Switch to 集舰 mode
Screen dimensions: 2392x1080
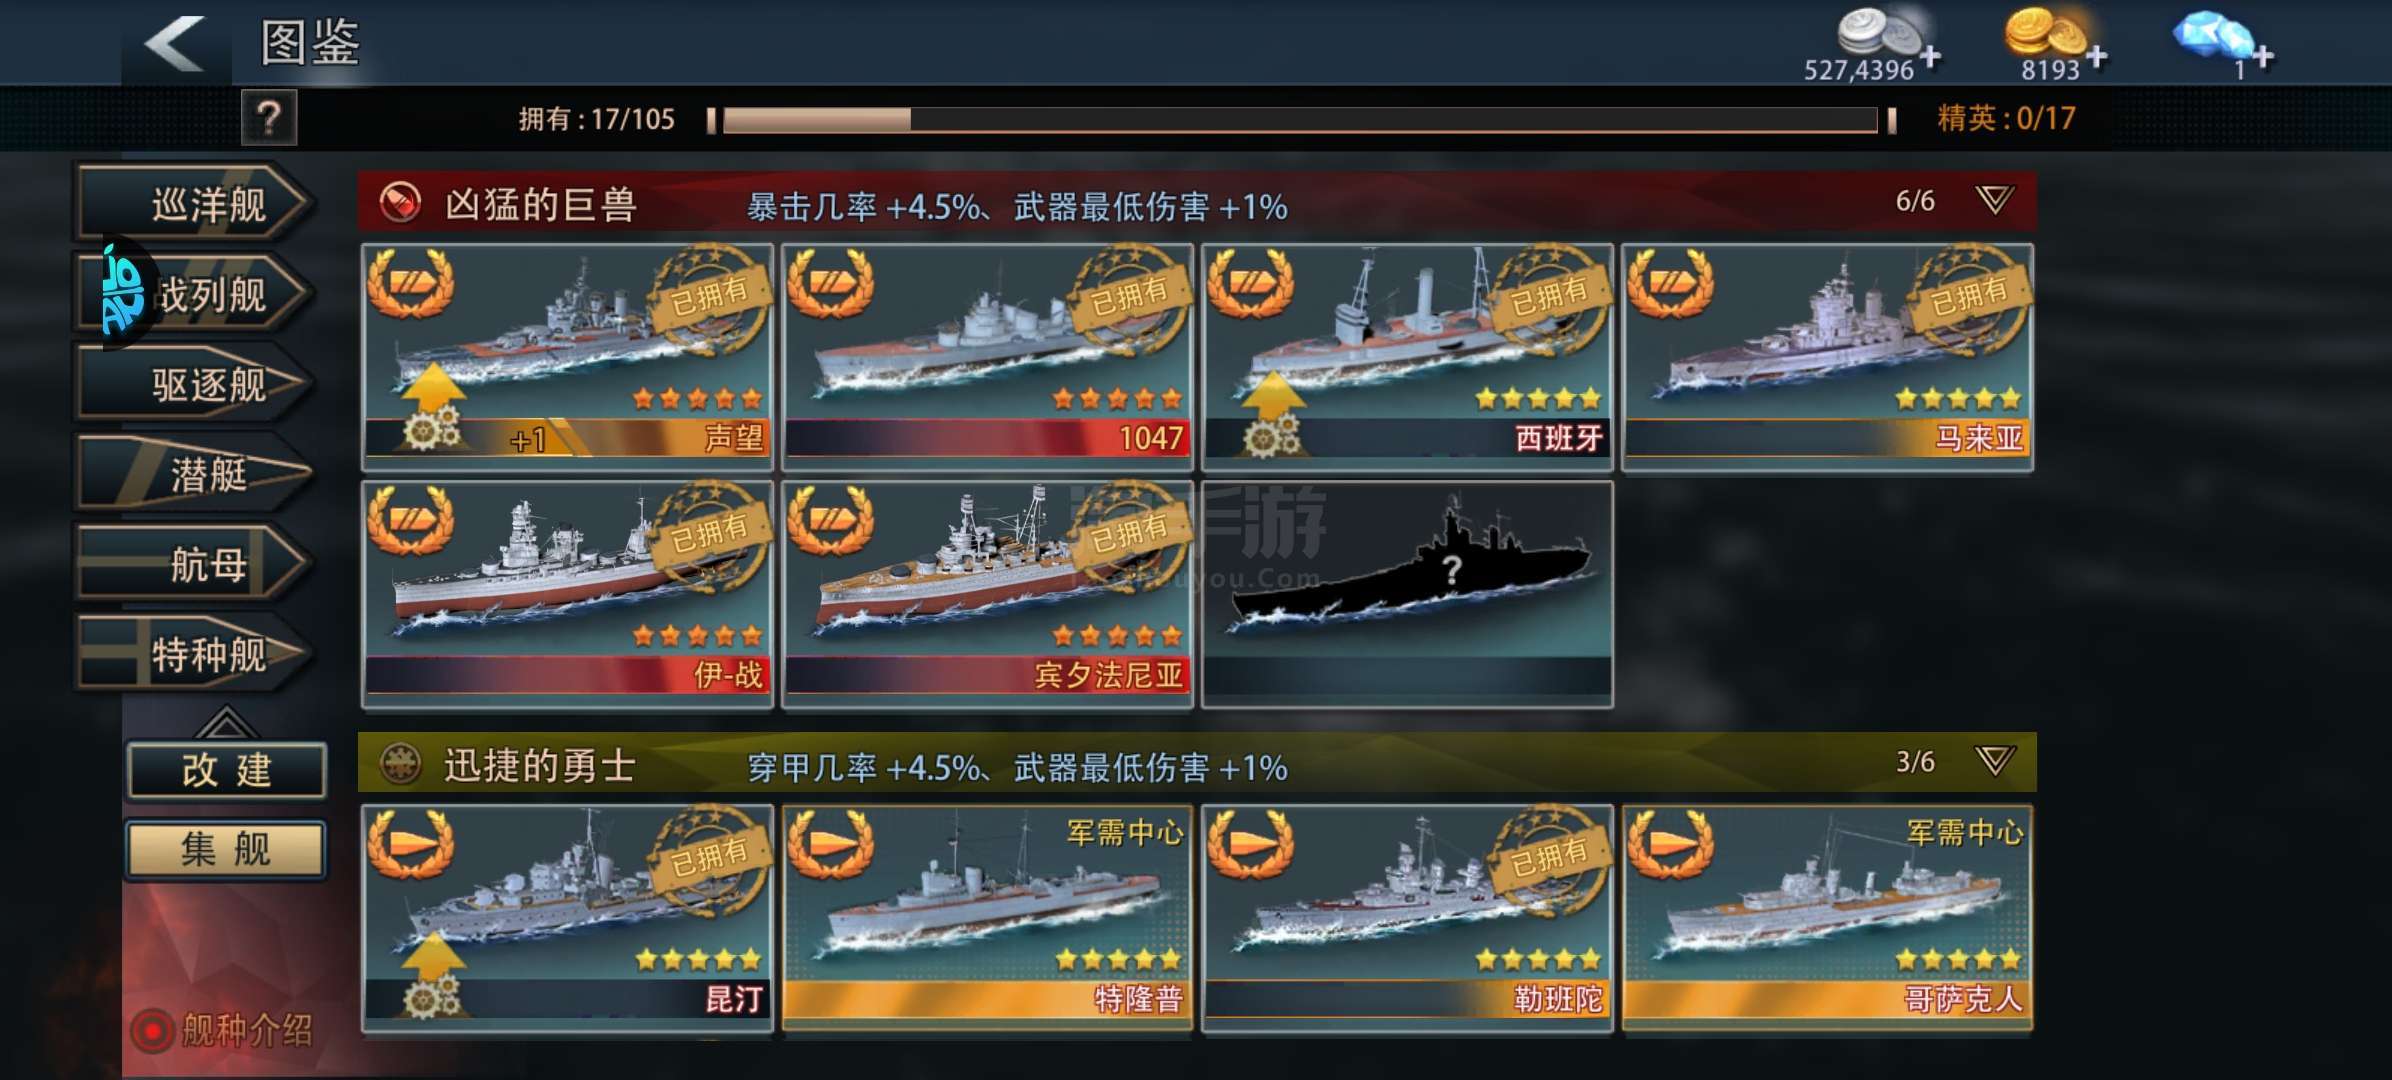(226, 849)
